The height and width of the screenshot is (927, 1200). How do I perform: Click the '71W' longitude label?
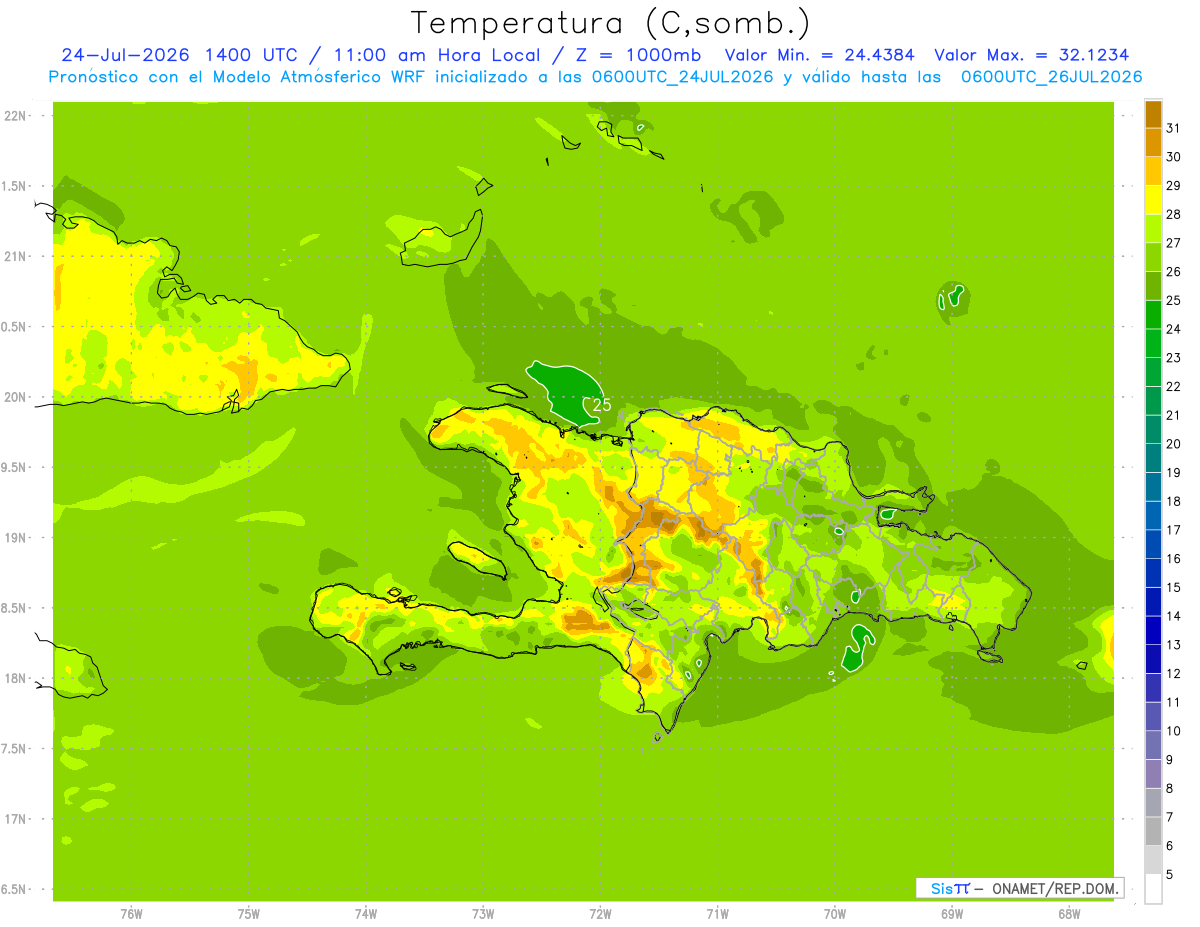(x=717, y=914)
